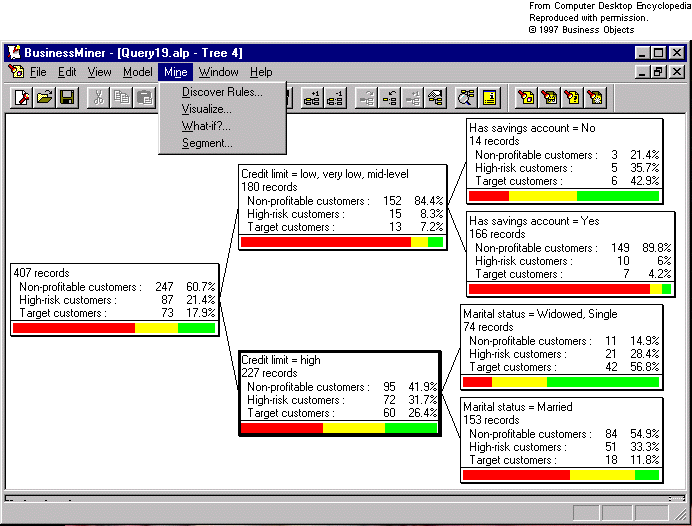Screen dimensions: 692x526
Task: Select the Credit limit = high node
Action: 340,394
